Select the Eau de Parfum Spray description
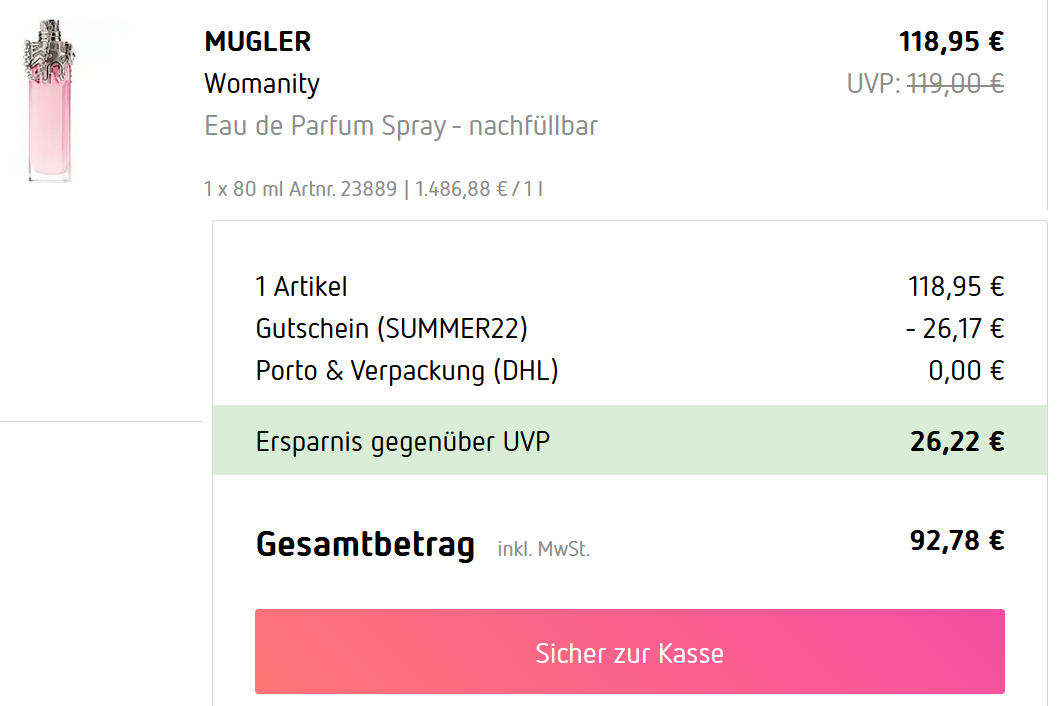The image size is (1057, 706). click(401, 127)
